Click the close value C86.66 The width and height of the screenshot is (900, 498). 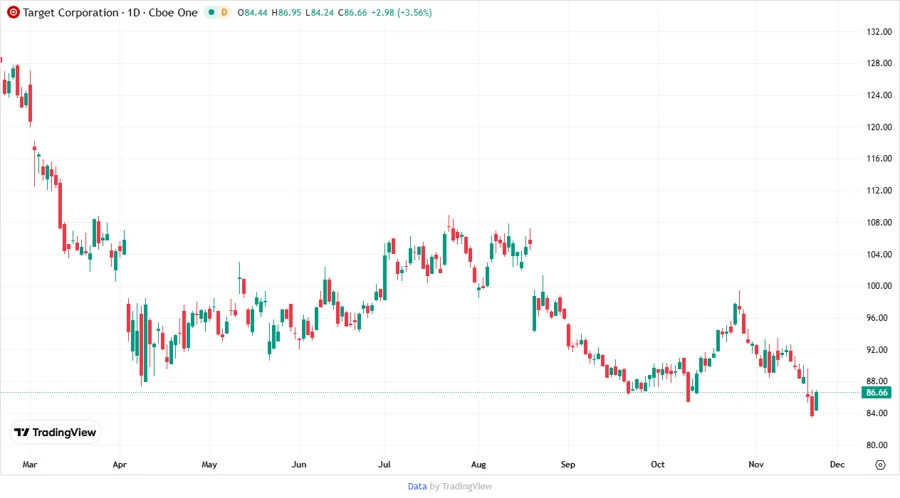(x=352, y=12)
